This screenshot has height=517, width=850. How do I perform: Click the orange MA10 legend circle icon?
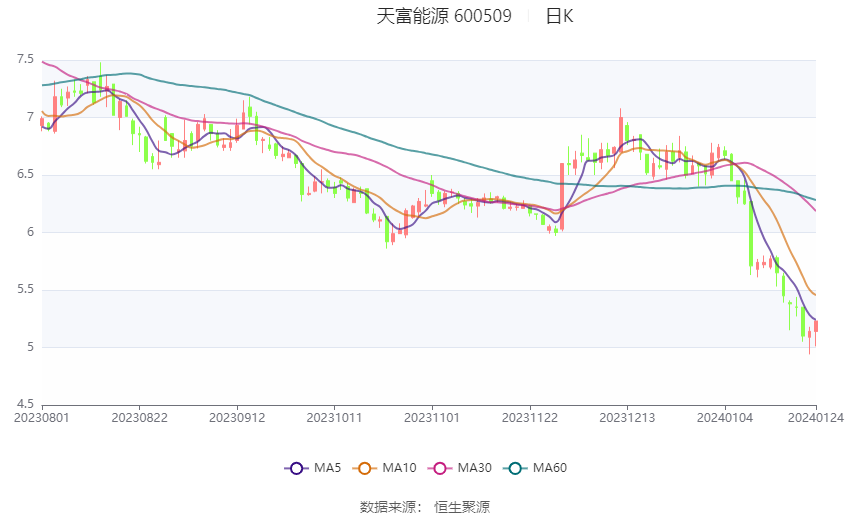pyautogui.click(x=365, y=468)
